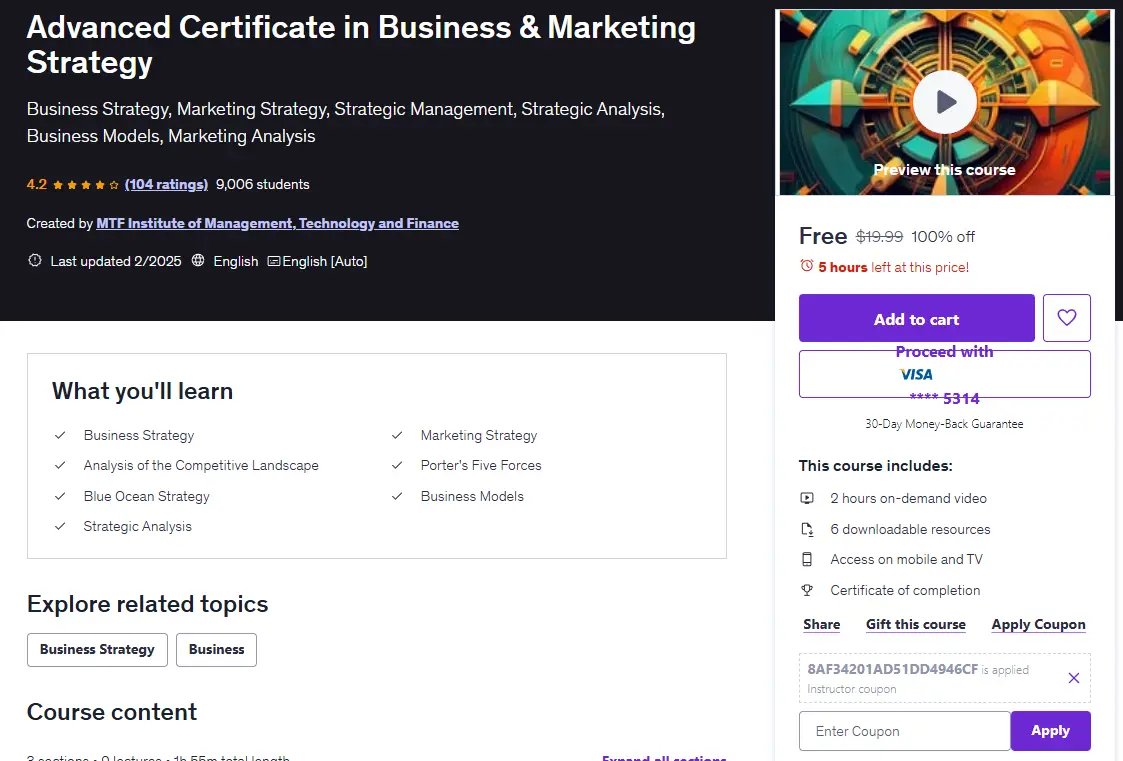Click checkmark next to Blue Ocean Strategy
This screenshot has width=1123, height=761.
[x=60, y=496]
